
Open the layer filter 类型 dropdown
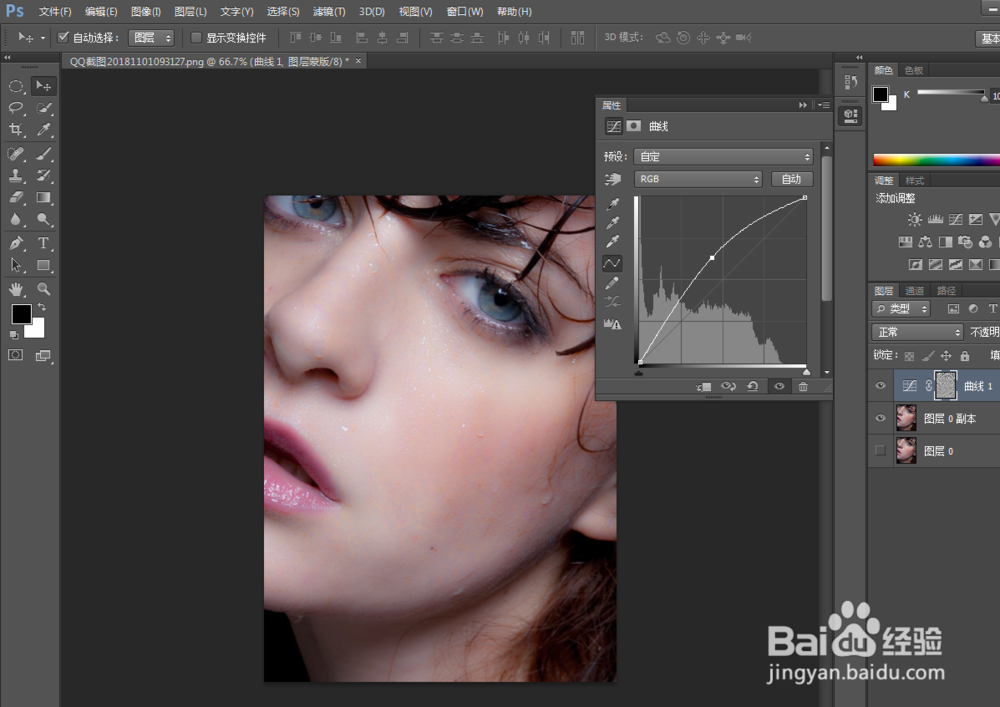[x=901, y=309]
